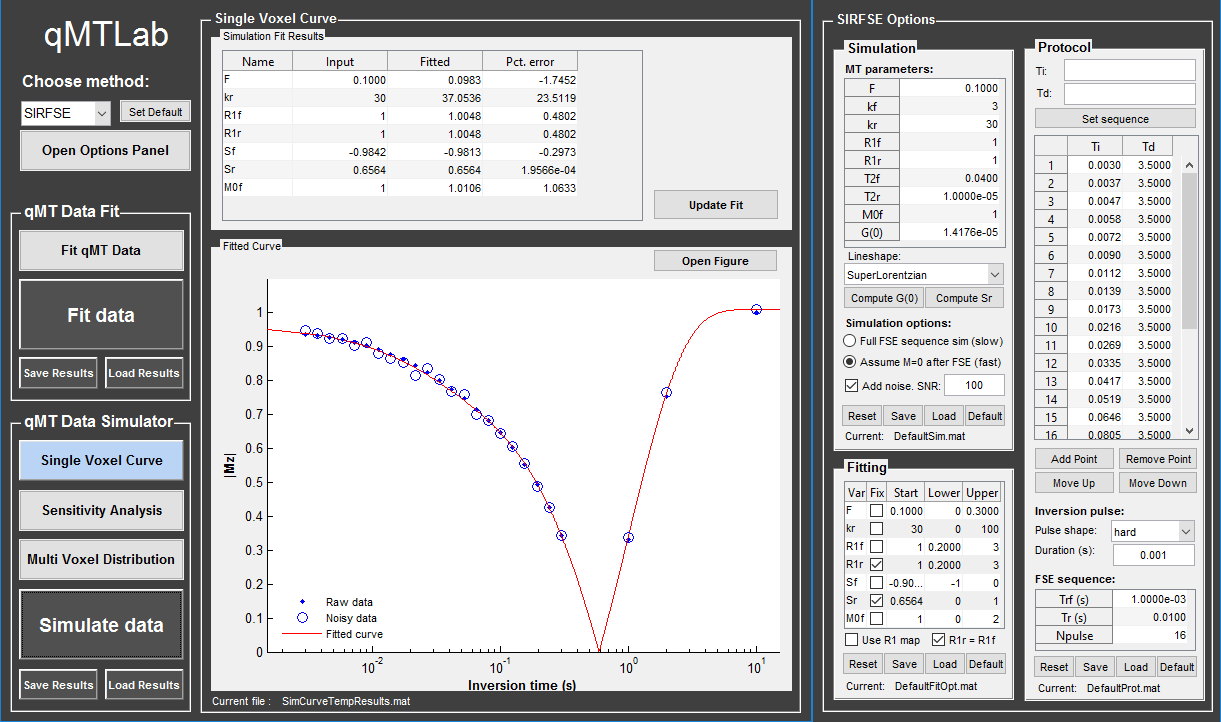
Task: Click the SNR value input field
Action: tap(974, 386)
